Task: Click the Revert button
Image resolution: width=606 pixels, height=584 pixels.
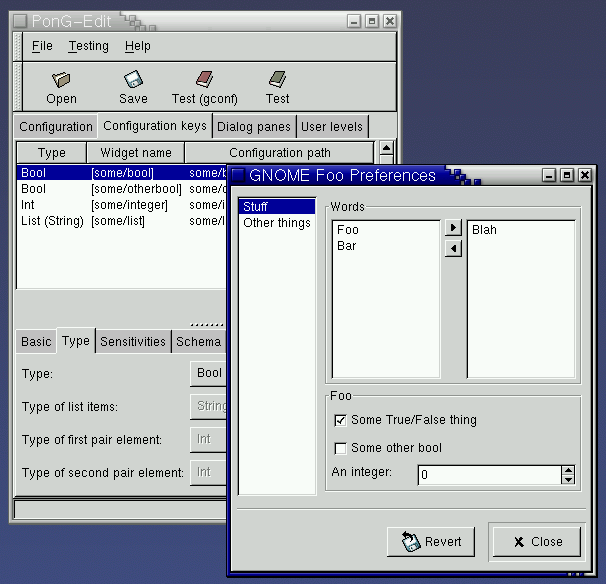Action: pos(431,542)
